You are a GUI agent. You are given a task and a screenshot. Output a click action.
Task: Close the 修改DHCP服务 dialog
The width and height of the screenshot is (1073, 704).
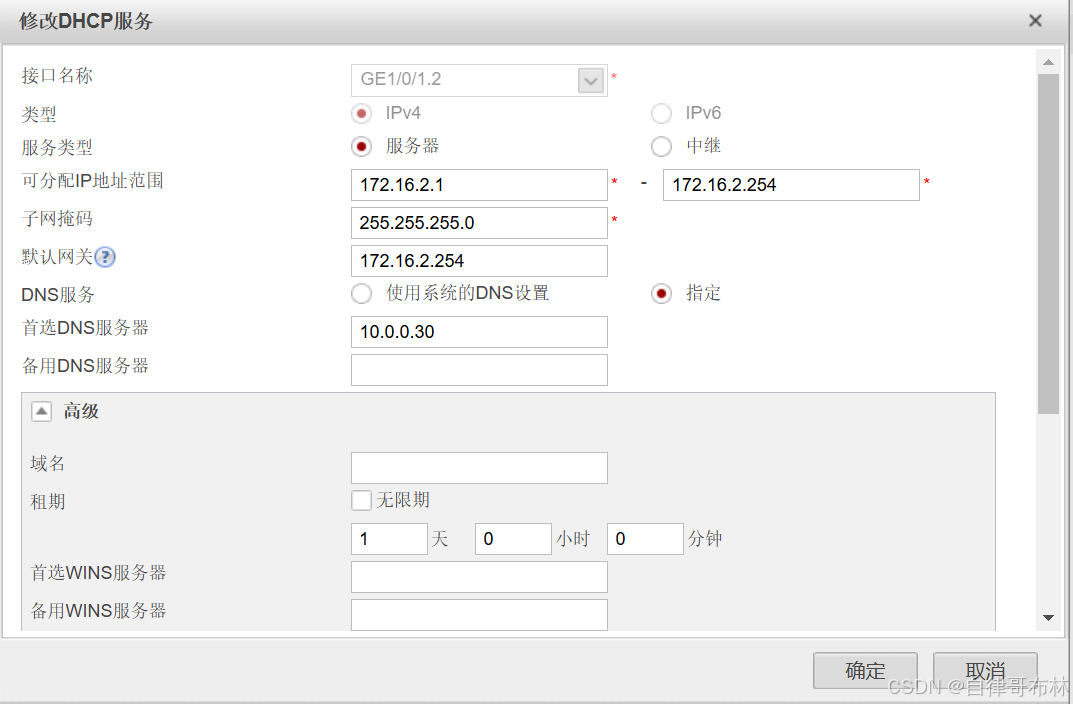click(1035, 21)
